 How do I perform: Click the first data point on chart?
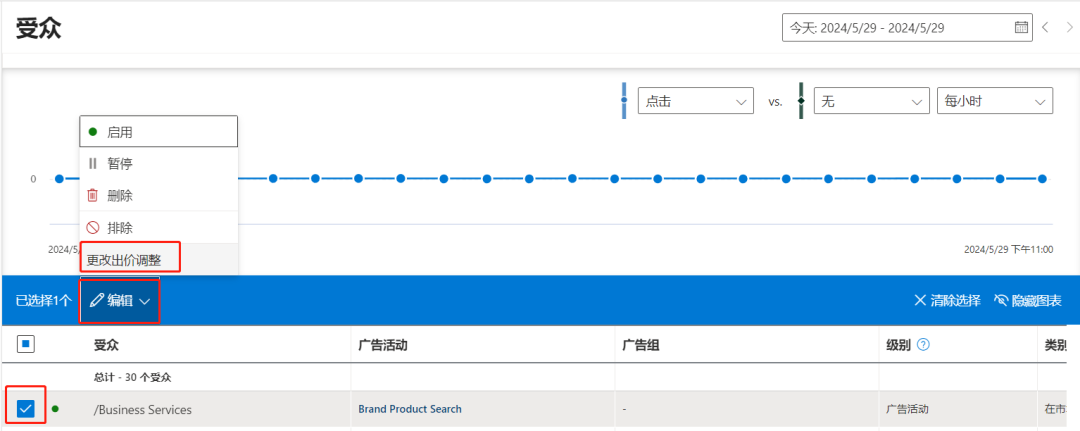coord(59,179)
